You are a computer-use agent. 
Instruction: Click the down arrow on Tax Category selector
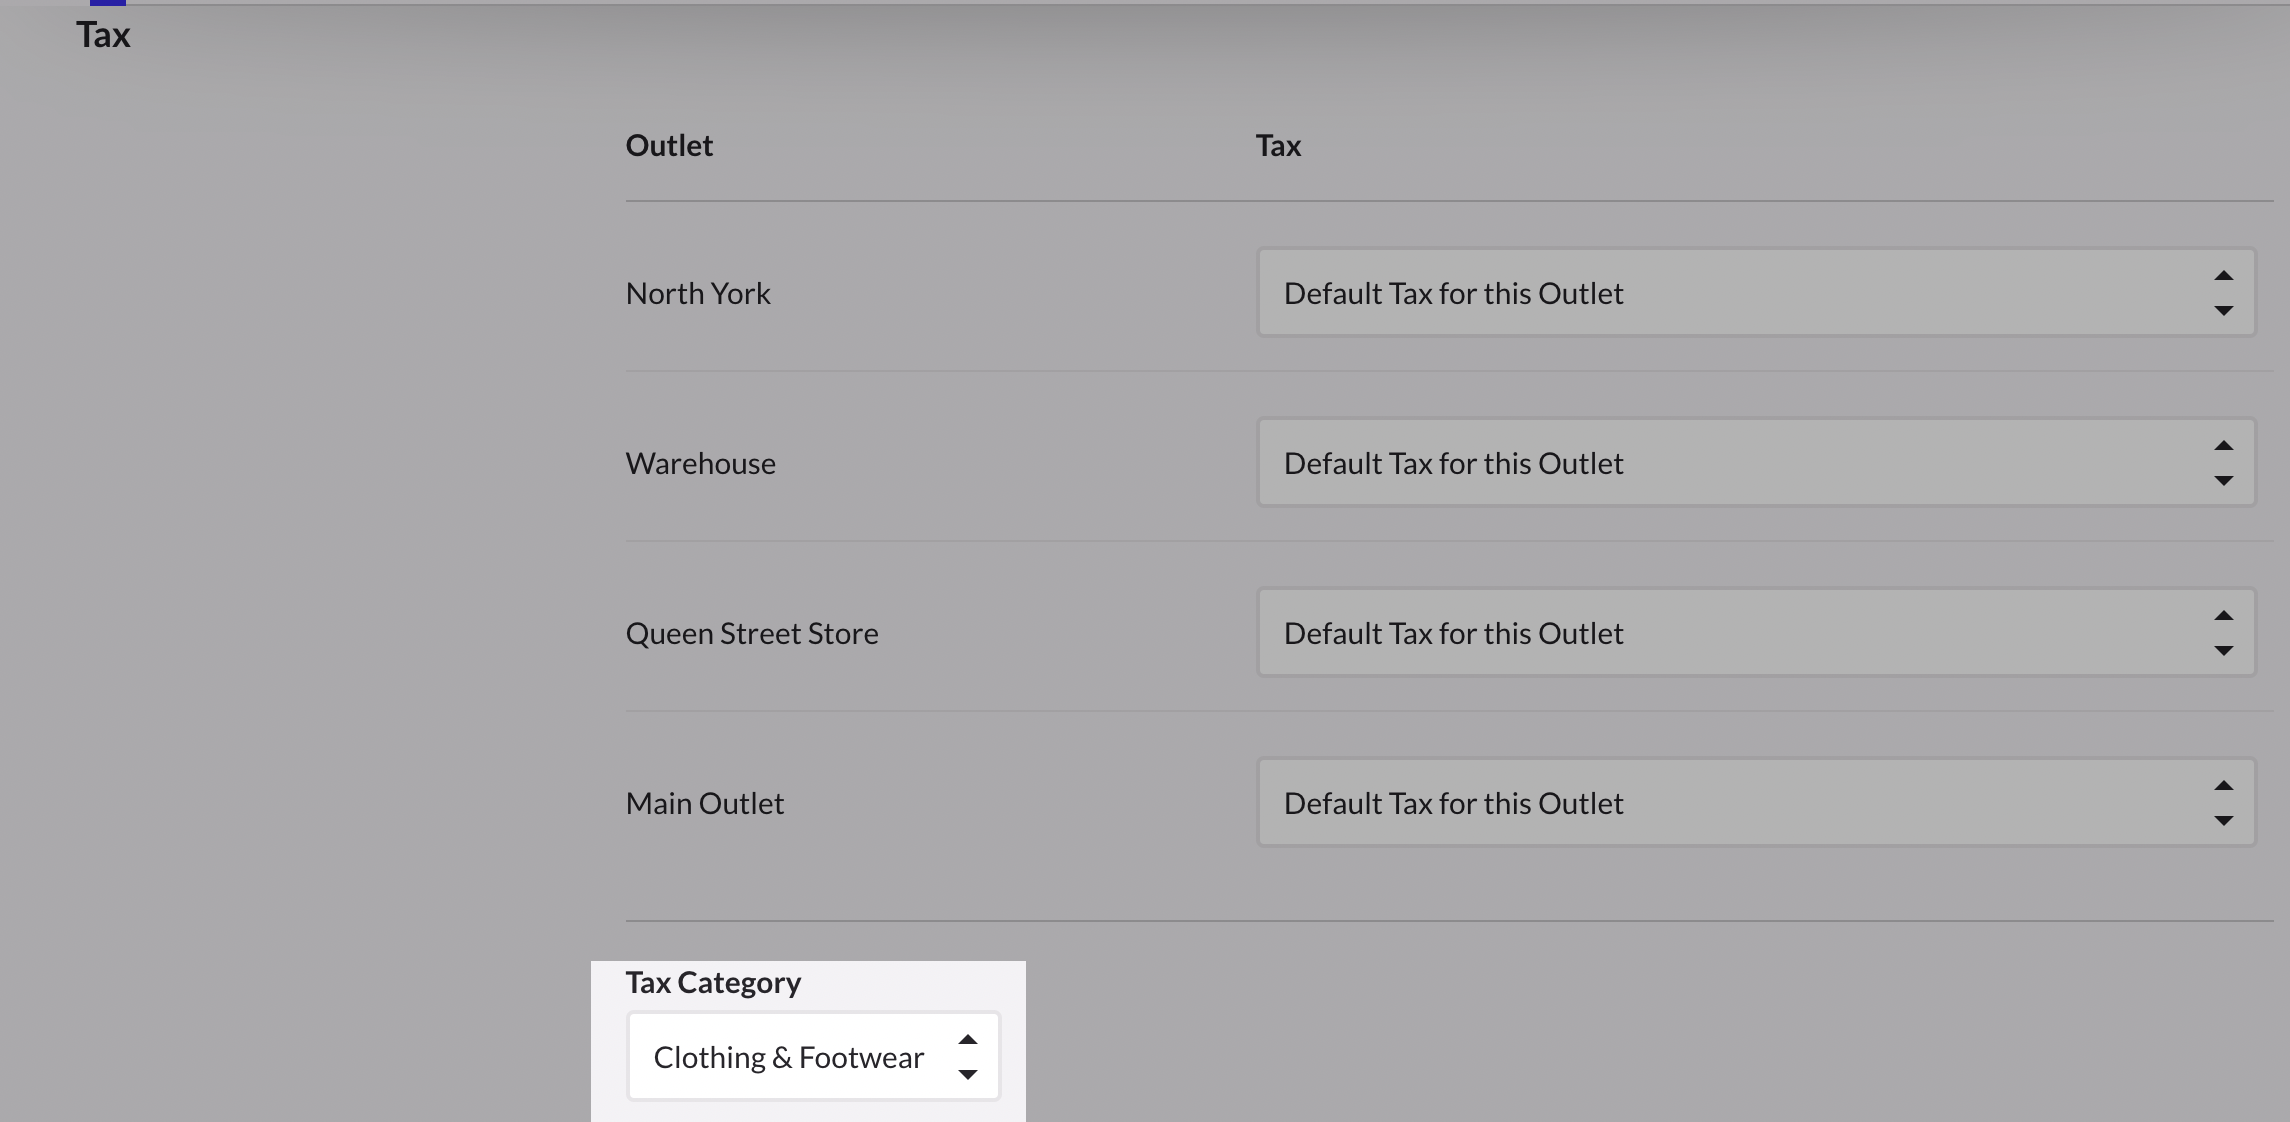click(x=967, y=1075)
